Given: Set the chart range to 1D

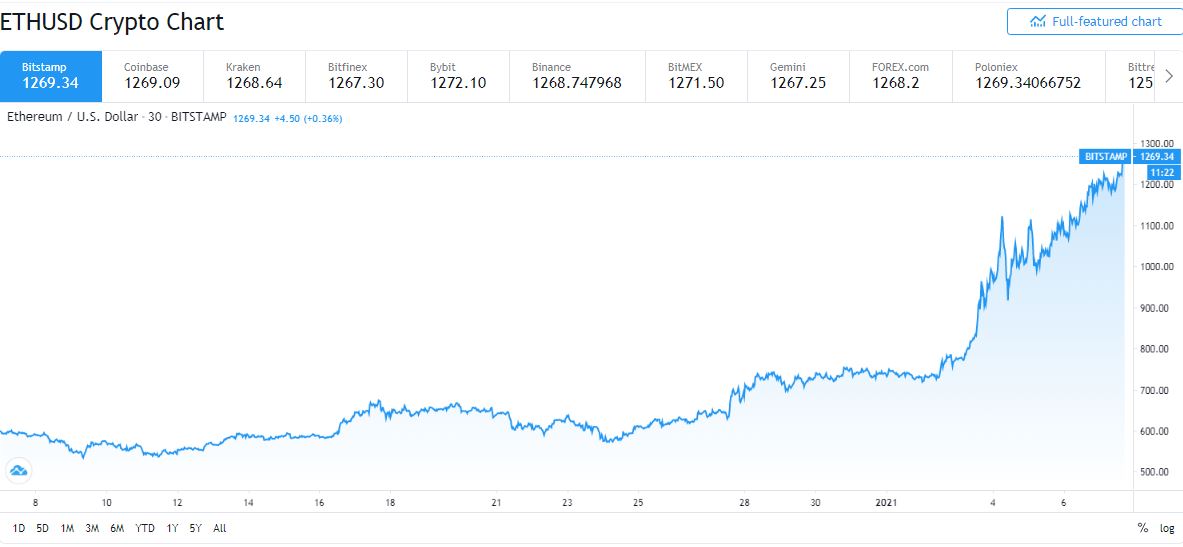Looking at the screenshot, I should (19, 528).
